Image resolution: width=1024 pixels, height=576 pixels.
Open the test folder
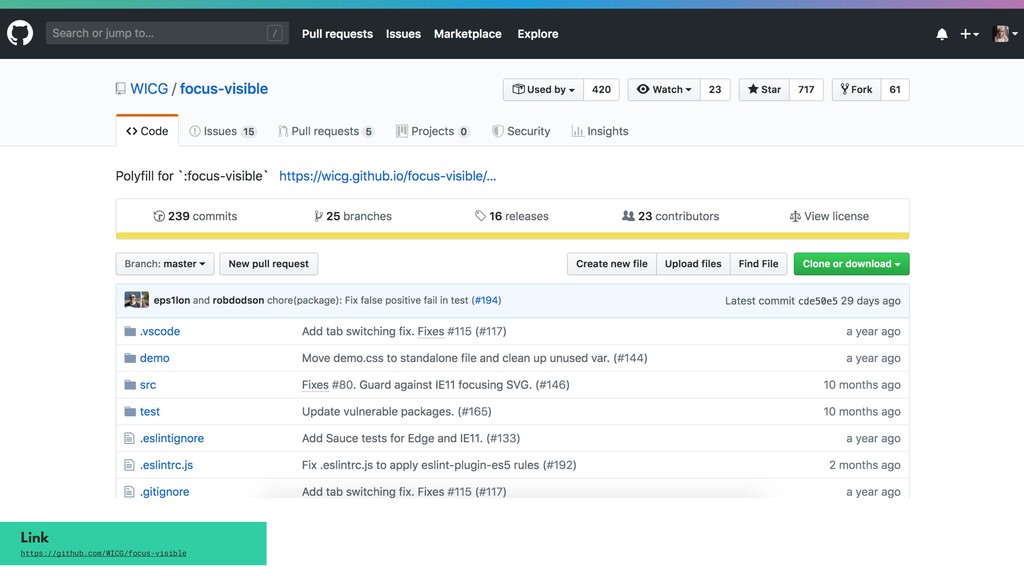(150, 411)
